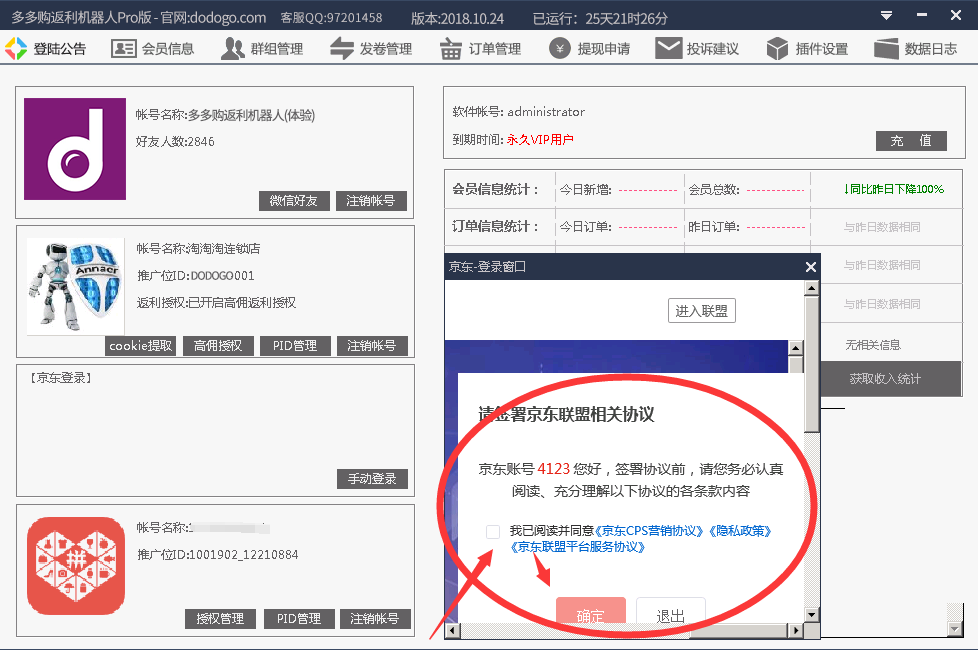
Task: Click the outer scrollbar down arrow in JD window
Action: 811,614
